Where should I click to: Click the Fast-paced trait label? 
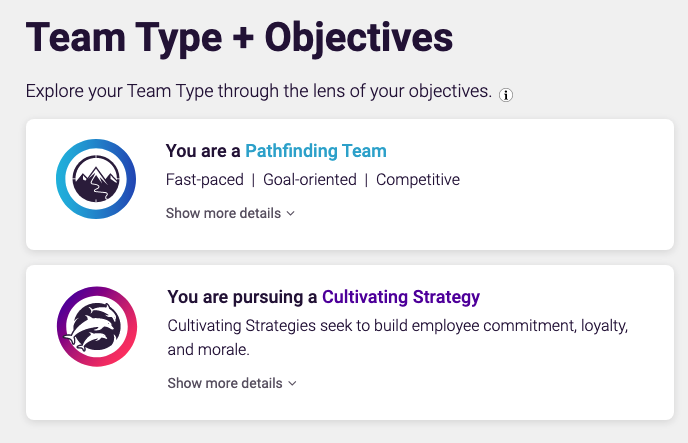click(204, 180)
